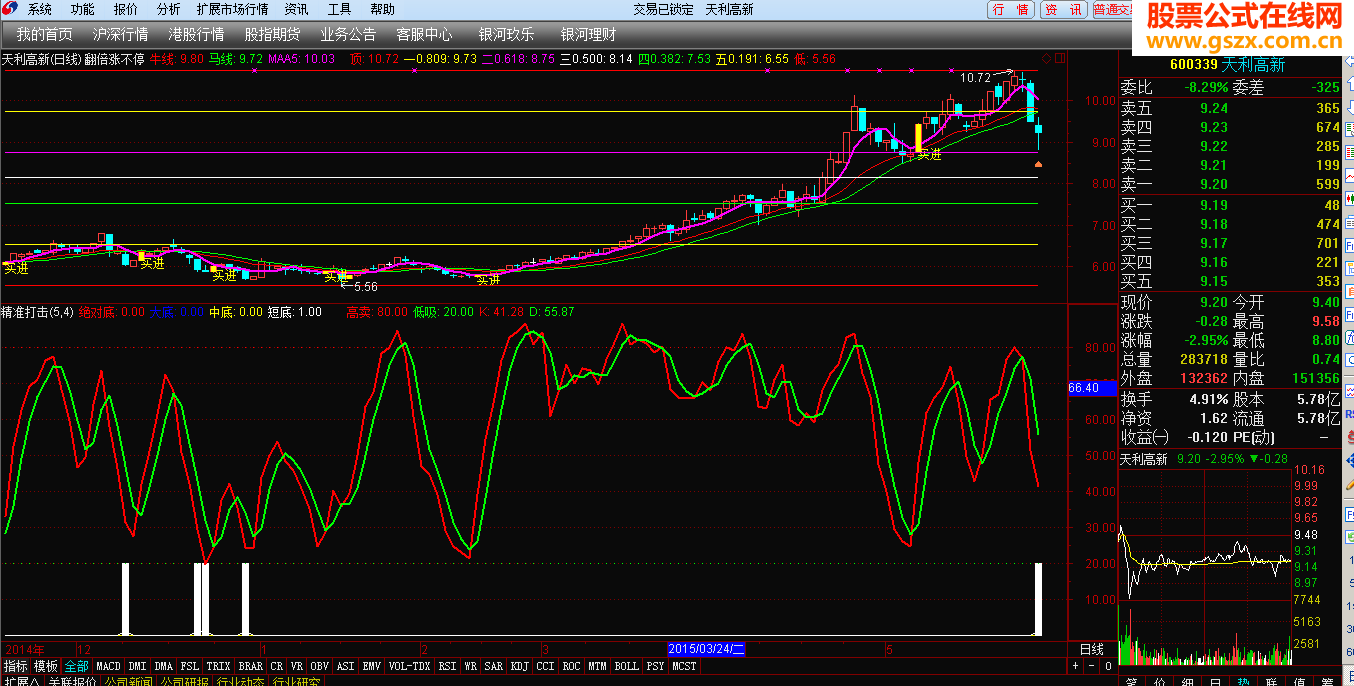This screenshot has width=1354, height=686.
Task: Click the minus zoom button below the chart
Action: 1092,666
